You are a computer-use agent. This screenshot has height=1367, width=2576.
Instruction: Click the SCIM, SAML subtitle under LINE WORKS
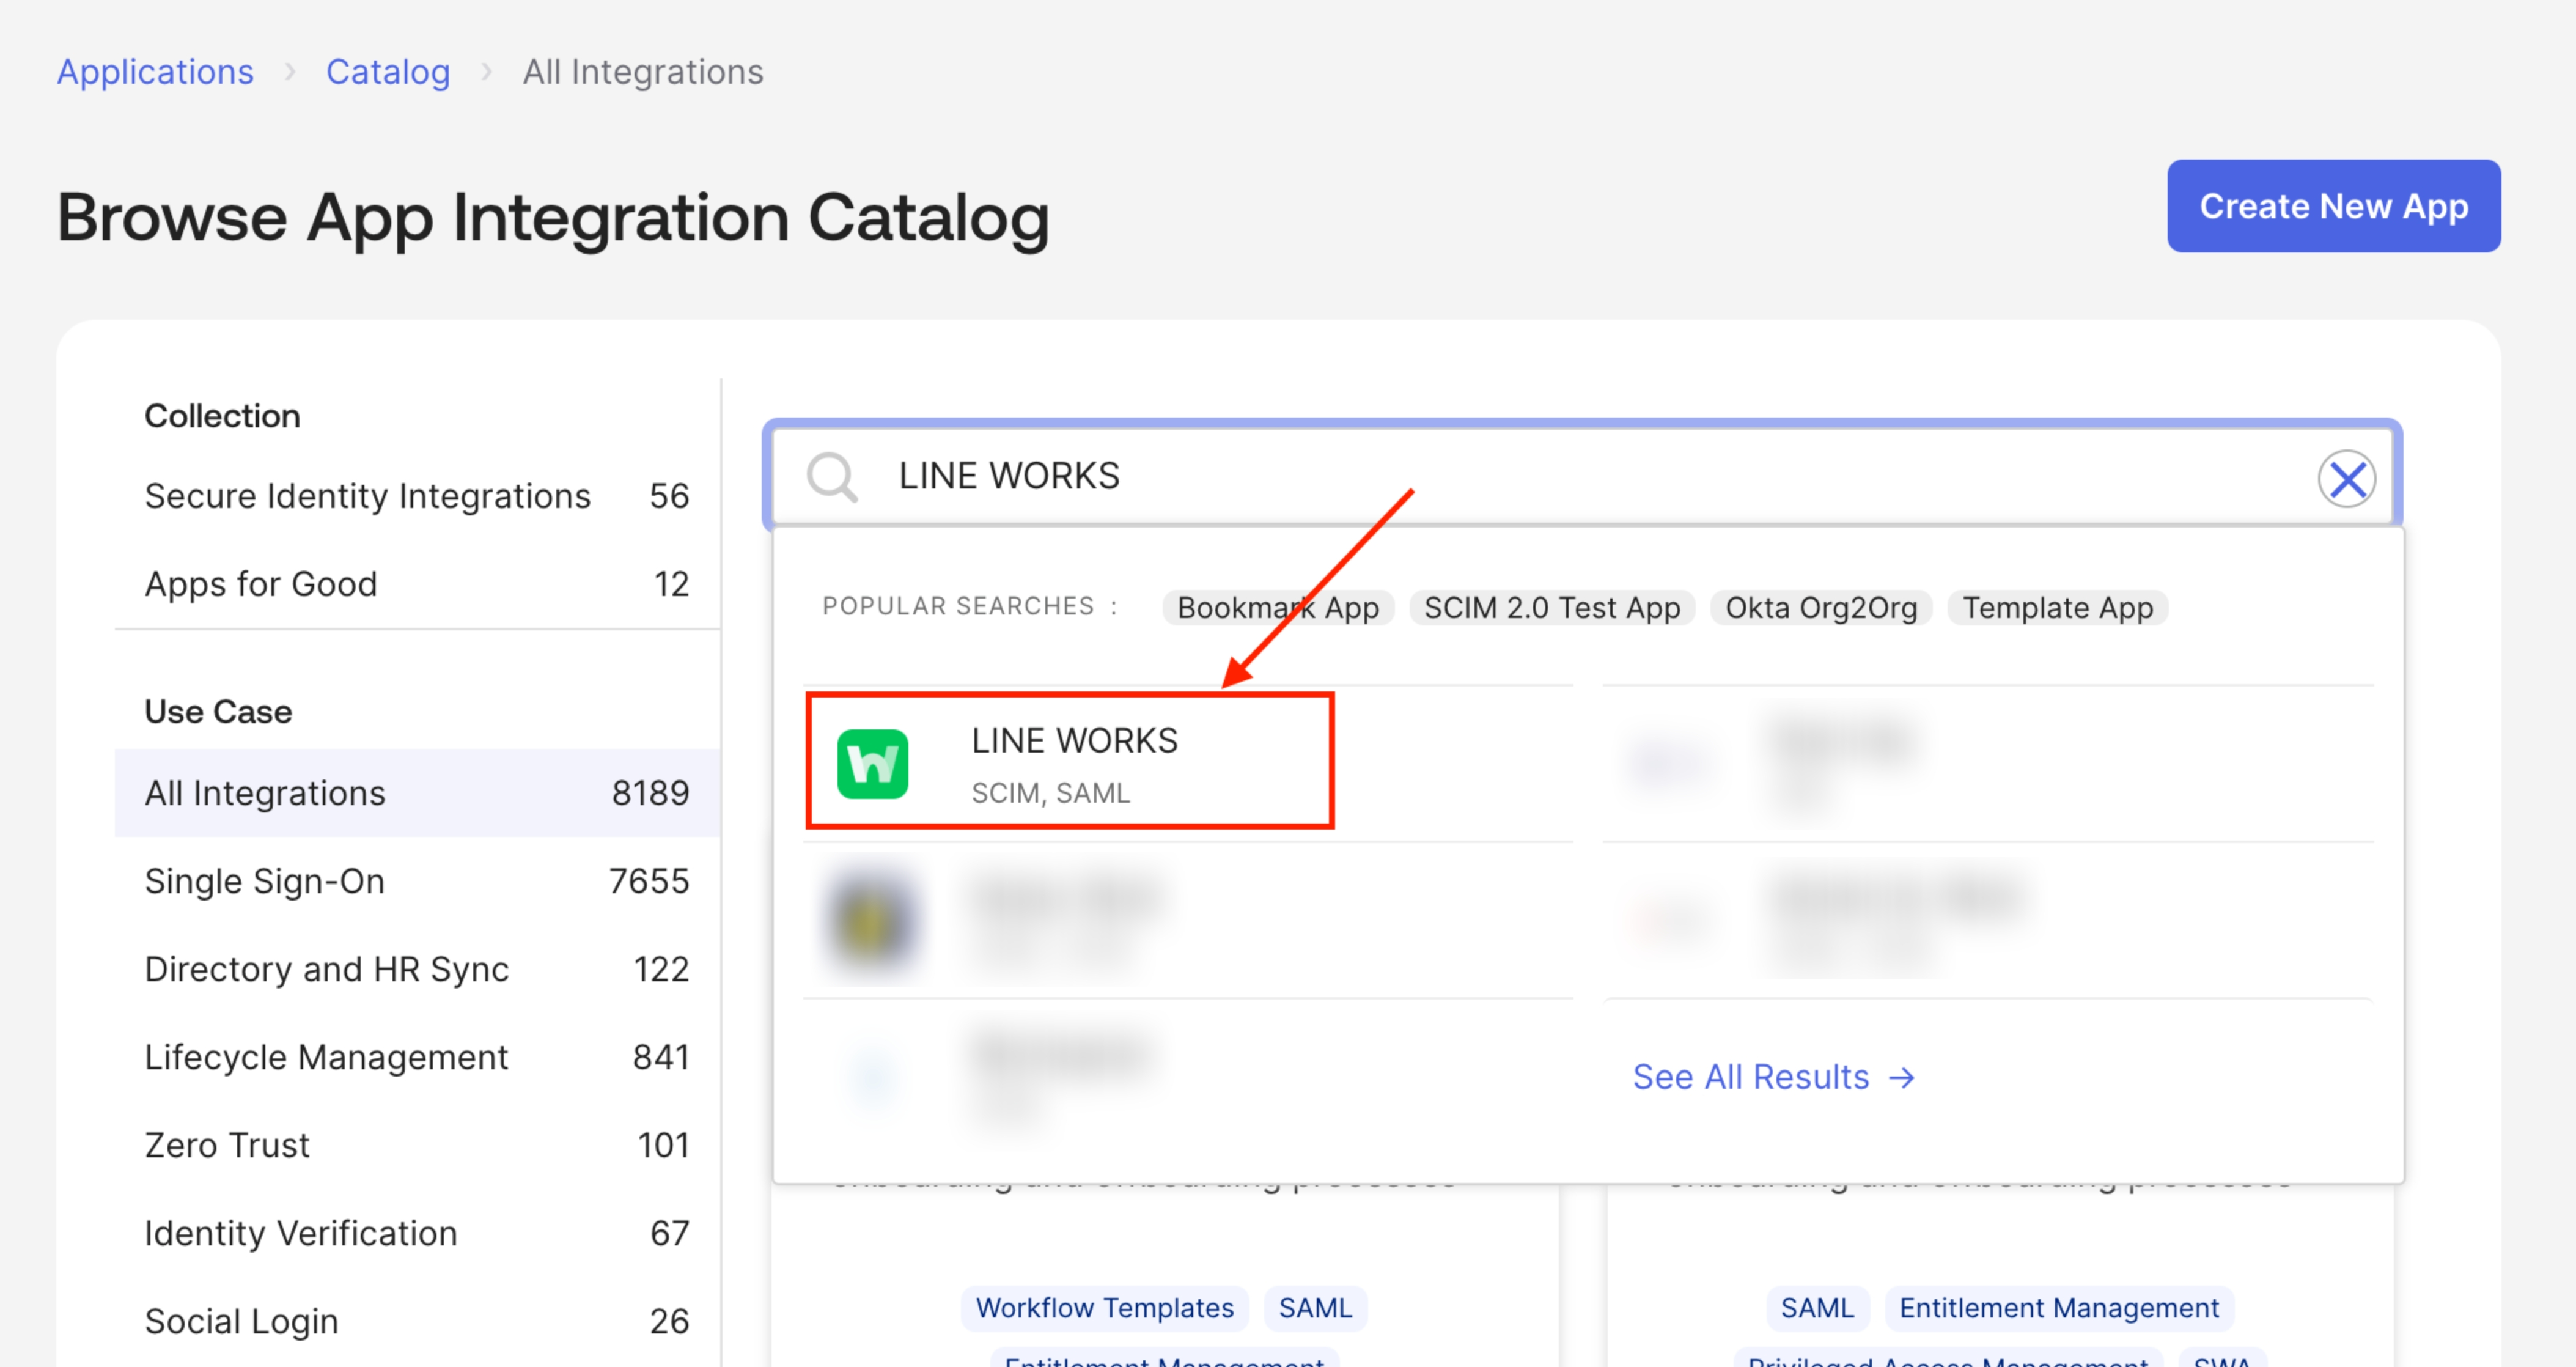pos(1050,793)
